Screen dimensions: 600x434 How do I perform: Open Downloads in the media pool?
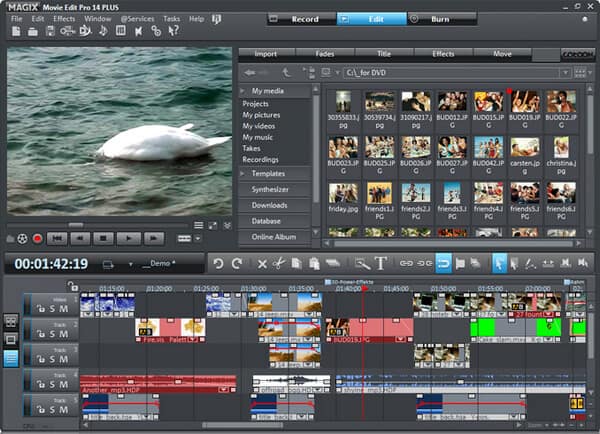click(274, 206)
